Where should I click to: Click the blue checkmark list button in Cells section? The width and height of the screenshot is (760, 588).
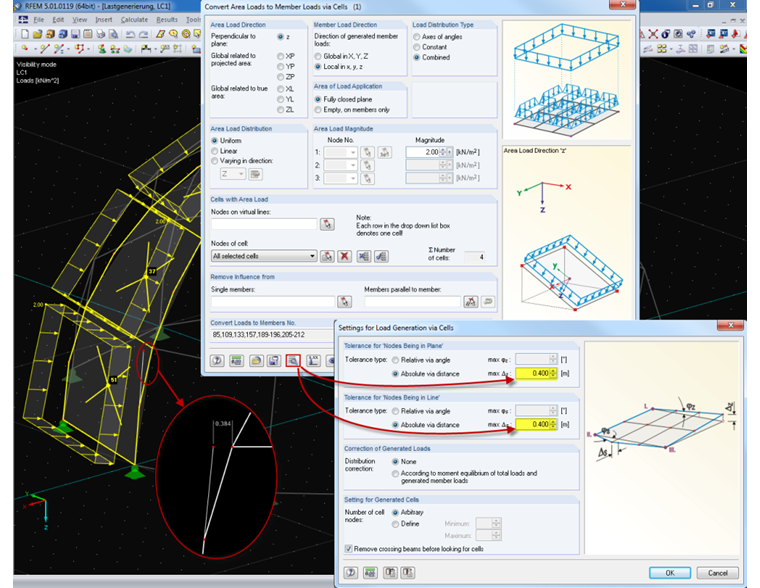pyautogui.click(x=381, y=256)
